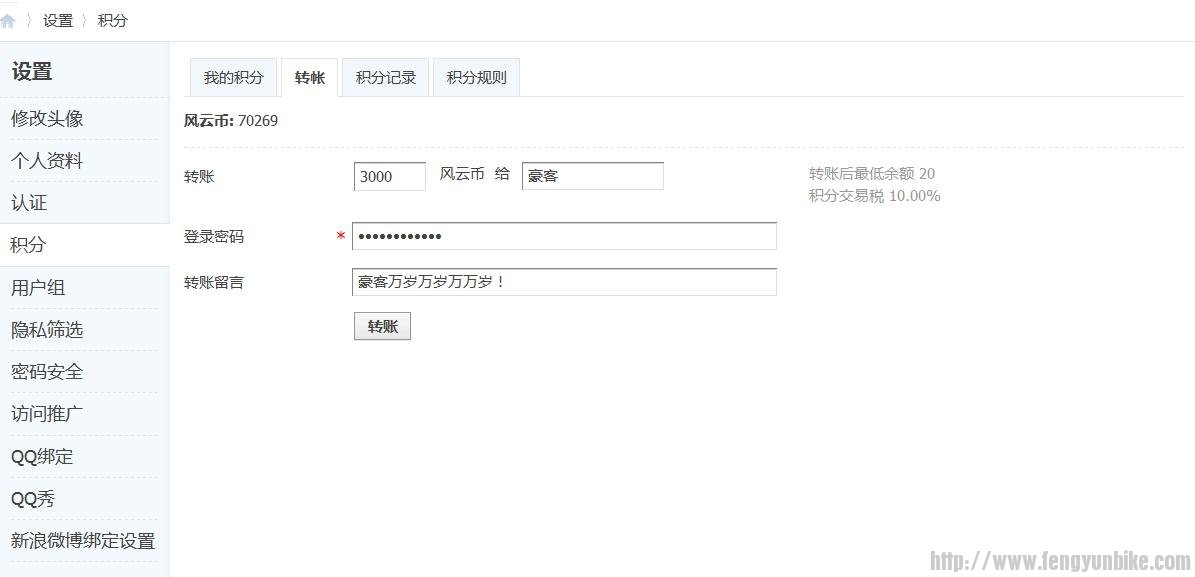Open 积分 breadcrumb link

(x=113, y=21)
